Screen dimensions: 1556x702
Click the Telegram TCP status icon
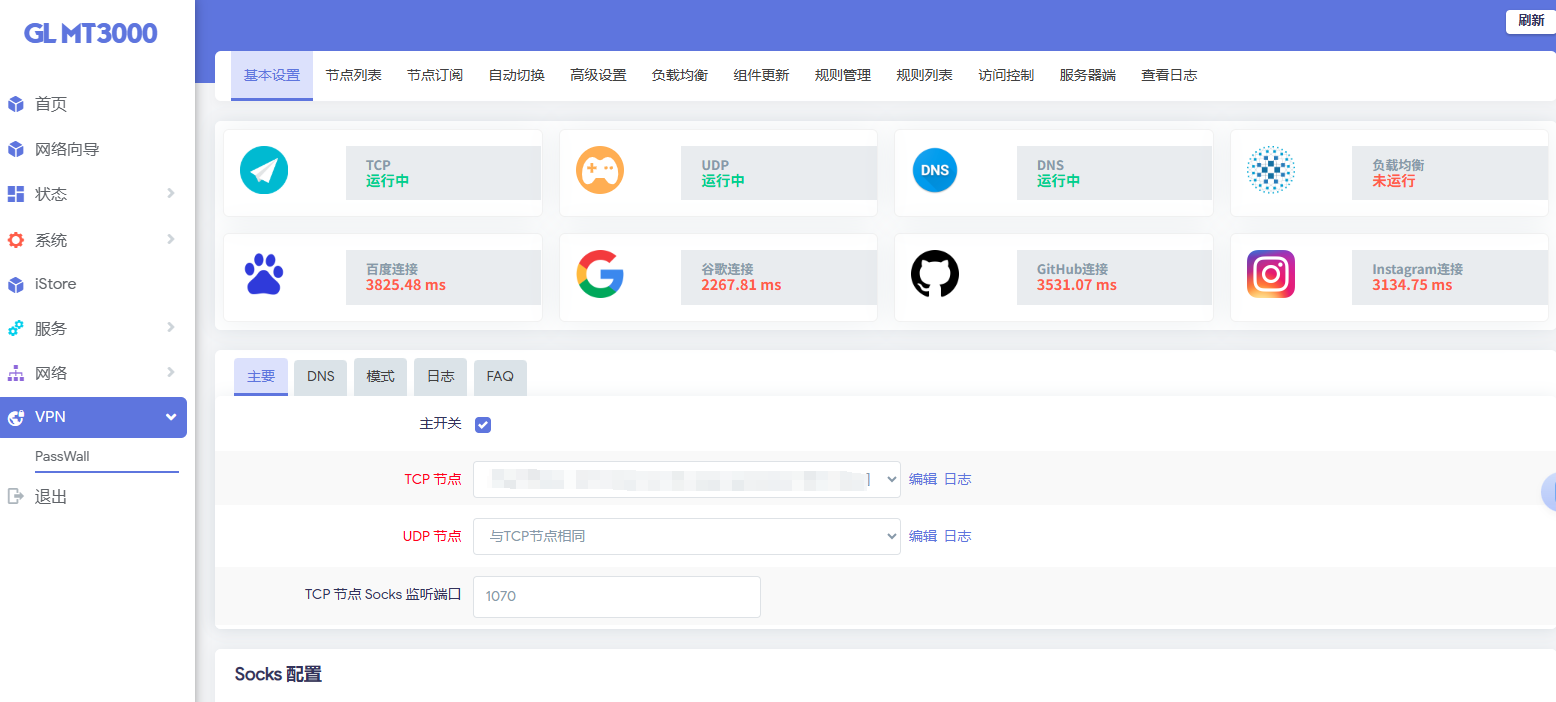coord(264,171)
